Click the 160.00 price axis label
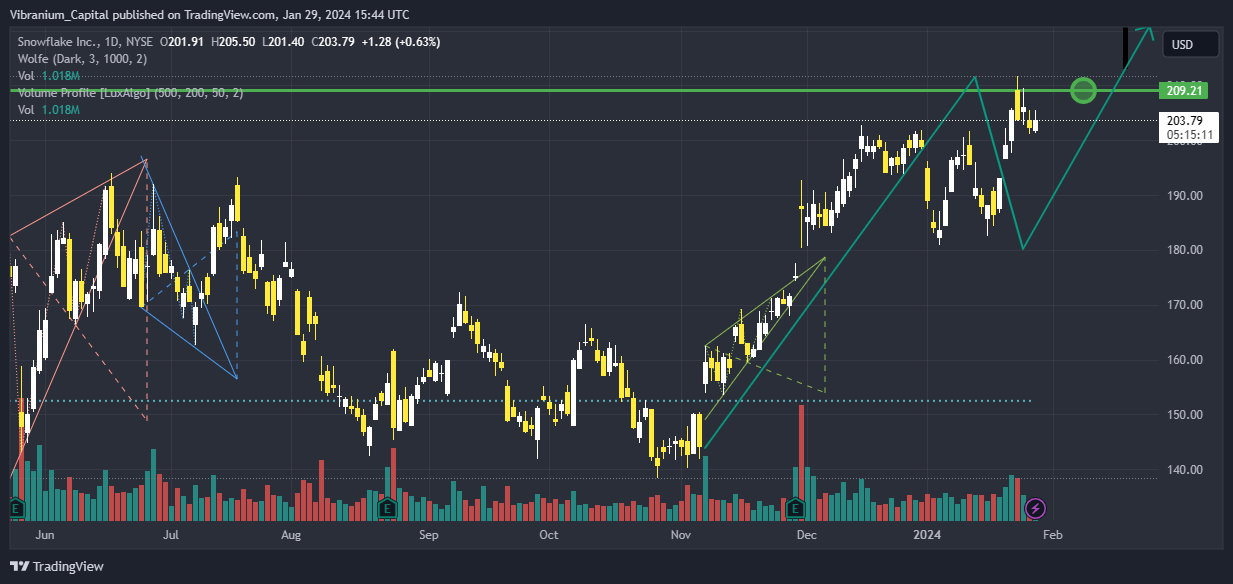 [x=1183, y=360]
